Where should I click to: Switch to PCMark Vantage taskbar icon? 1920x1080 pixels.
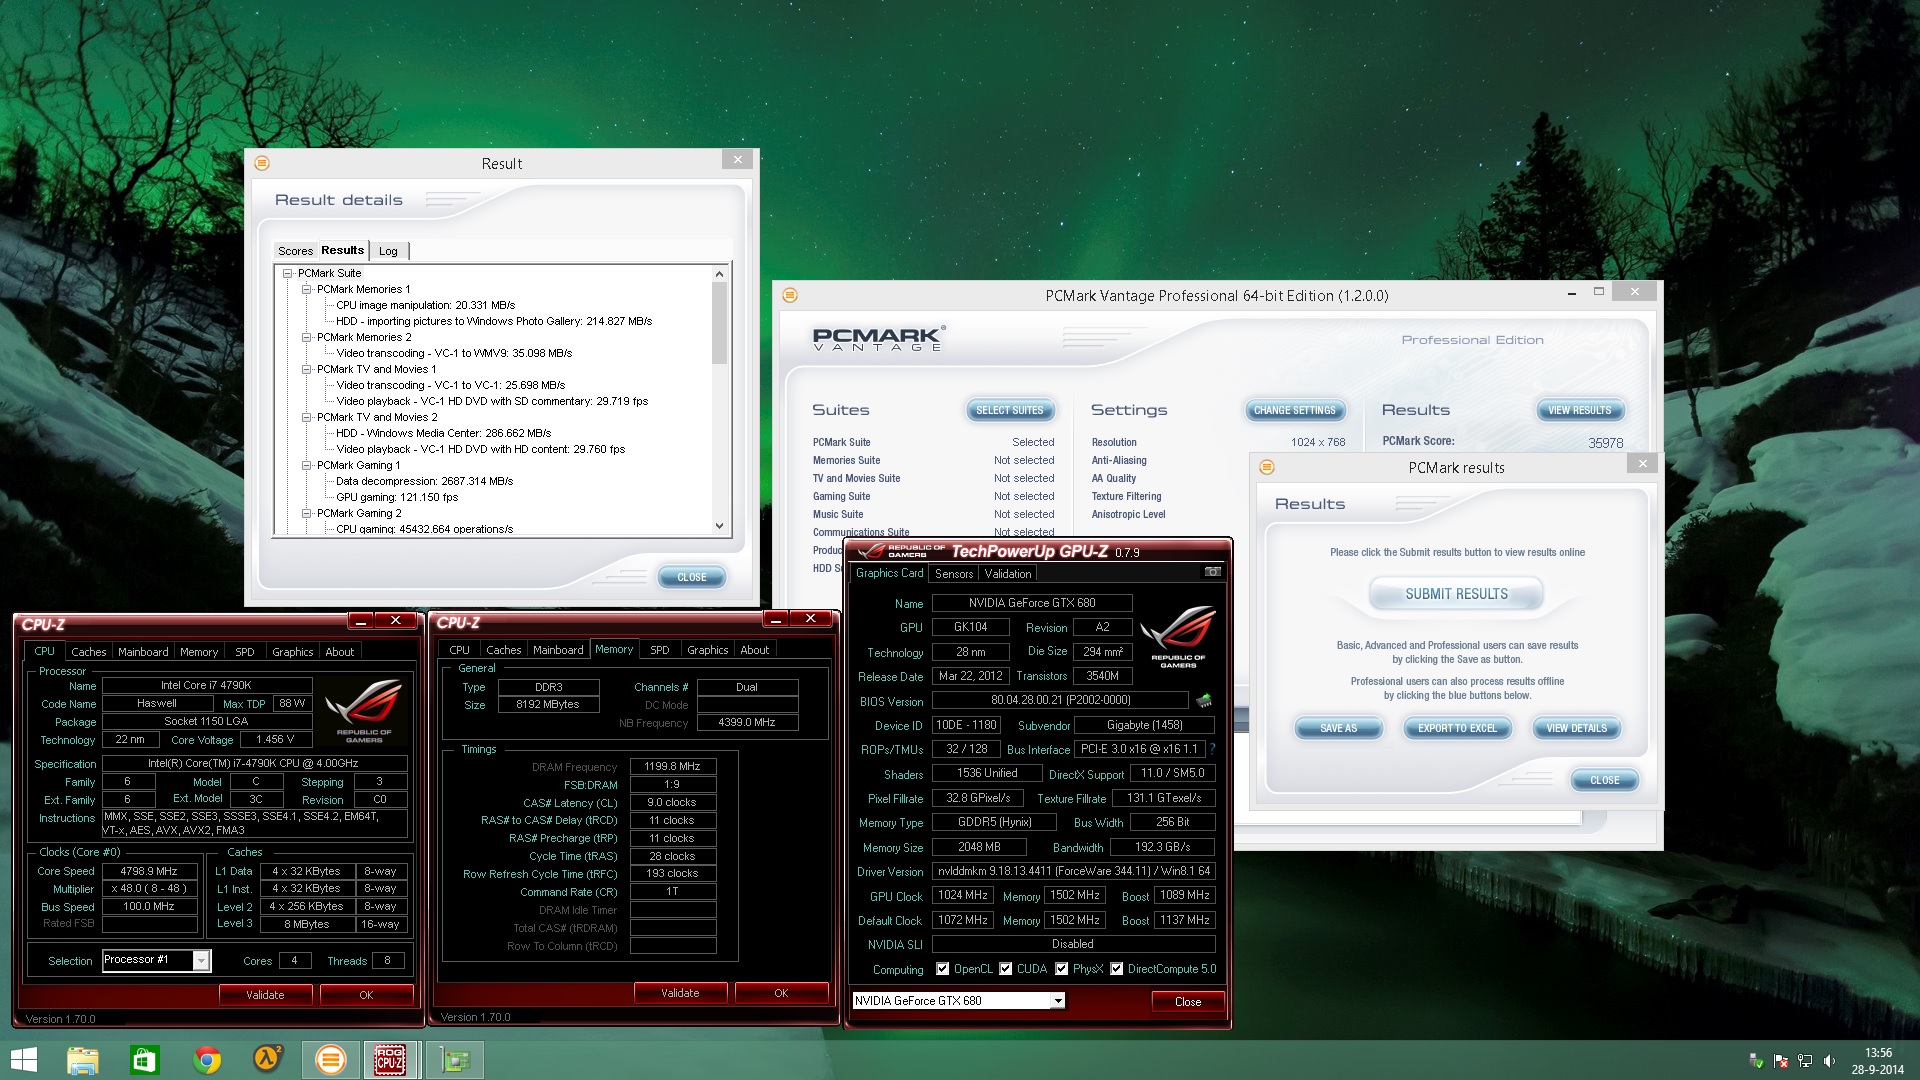tap(330, 1059)
